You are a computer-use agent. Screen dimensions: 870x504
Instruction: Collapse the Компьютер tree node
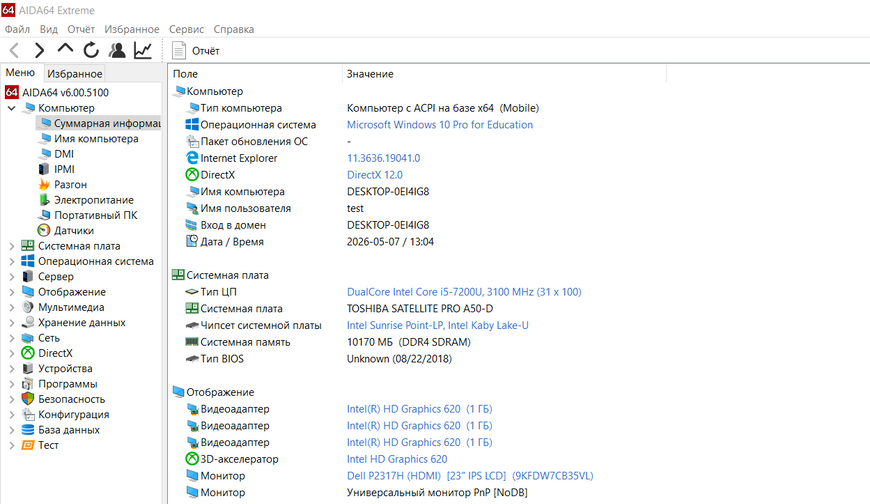click(12, 108)
